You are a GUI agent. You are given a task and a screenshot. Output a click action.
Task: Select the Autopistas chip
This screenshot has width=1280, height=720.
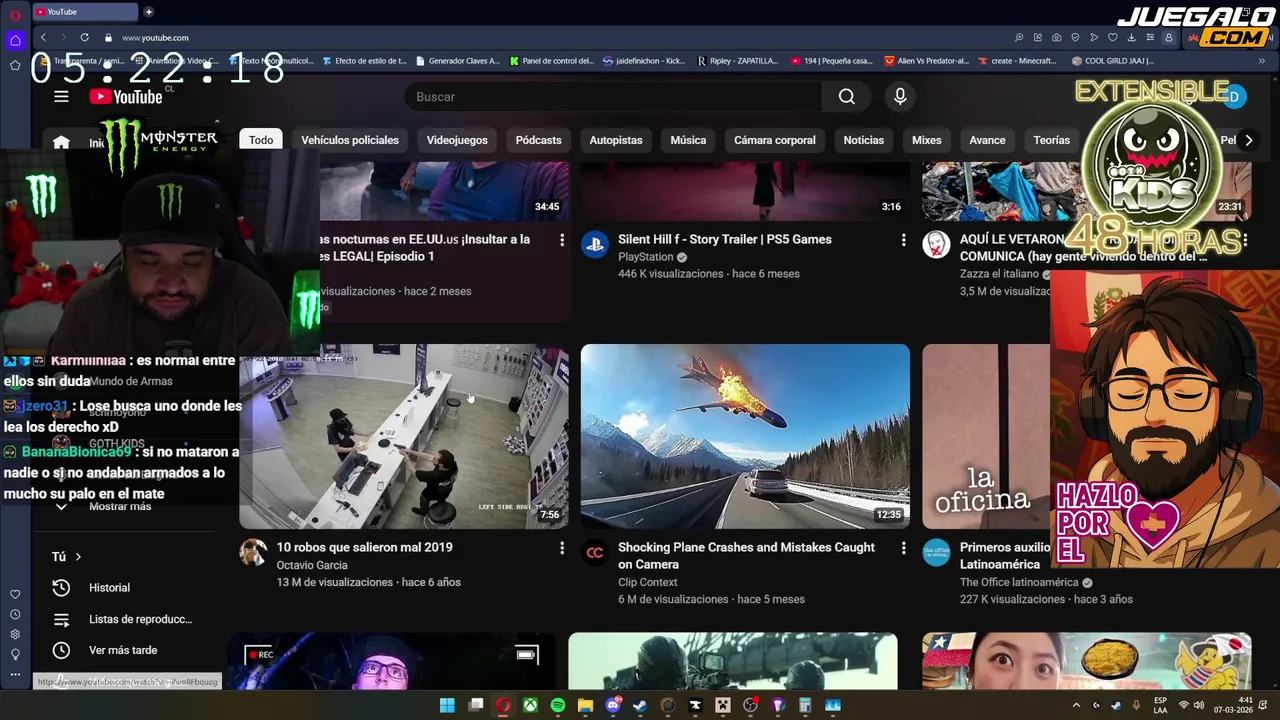point(616,140)
